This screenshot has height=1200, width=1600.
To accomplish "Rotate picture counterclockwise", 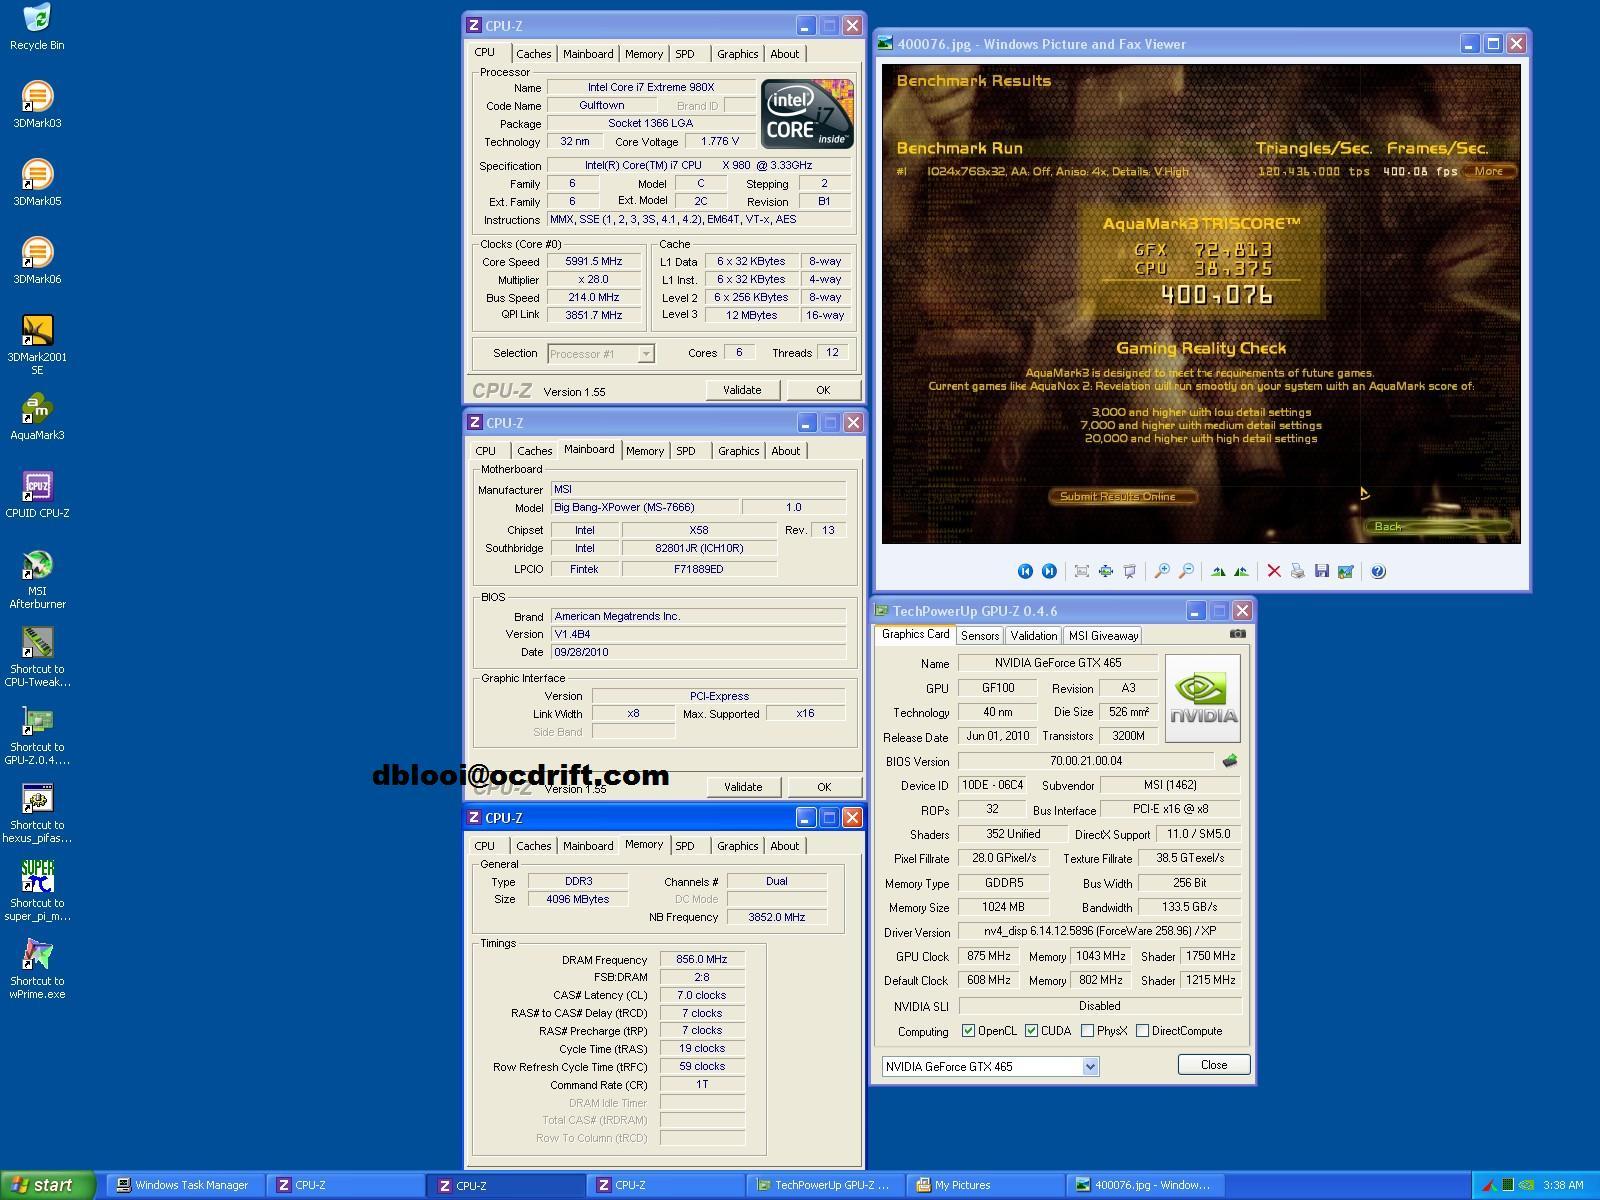I will 1242,571.
